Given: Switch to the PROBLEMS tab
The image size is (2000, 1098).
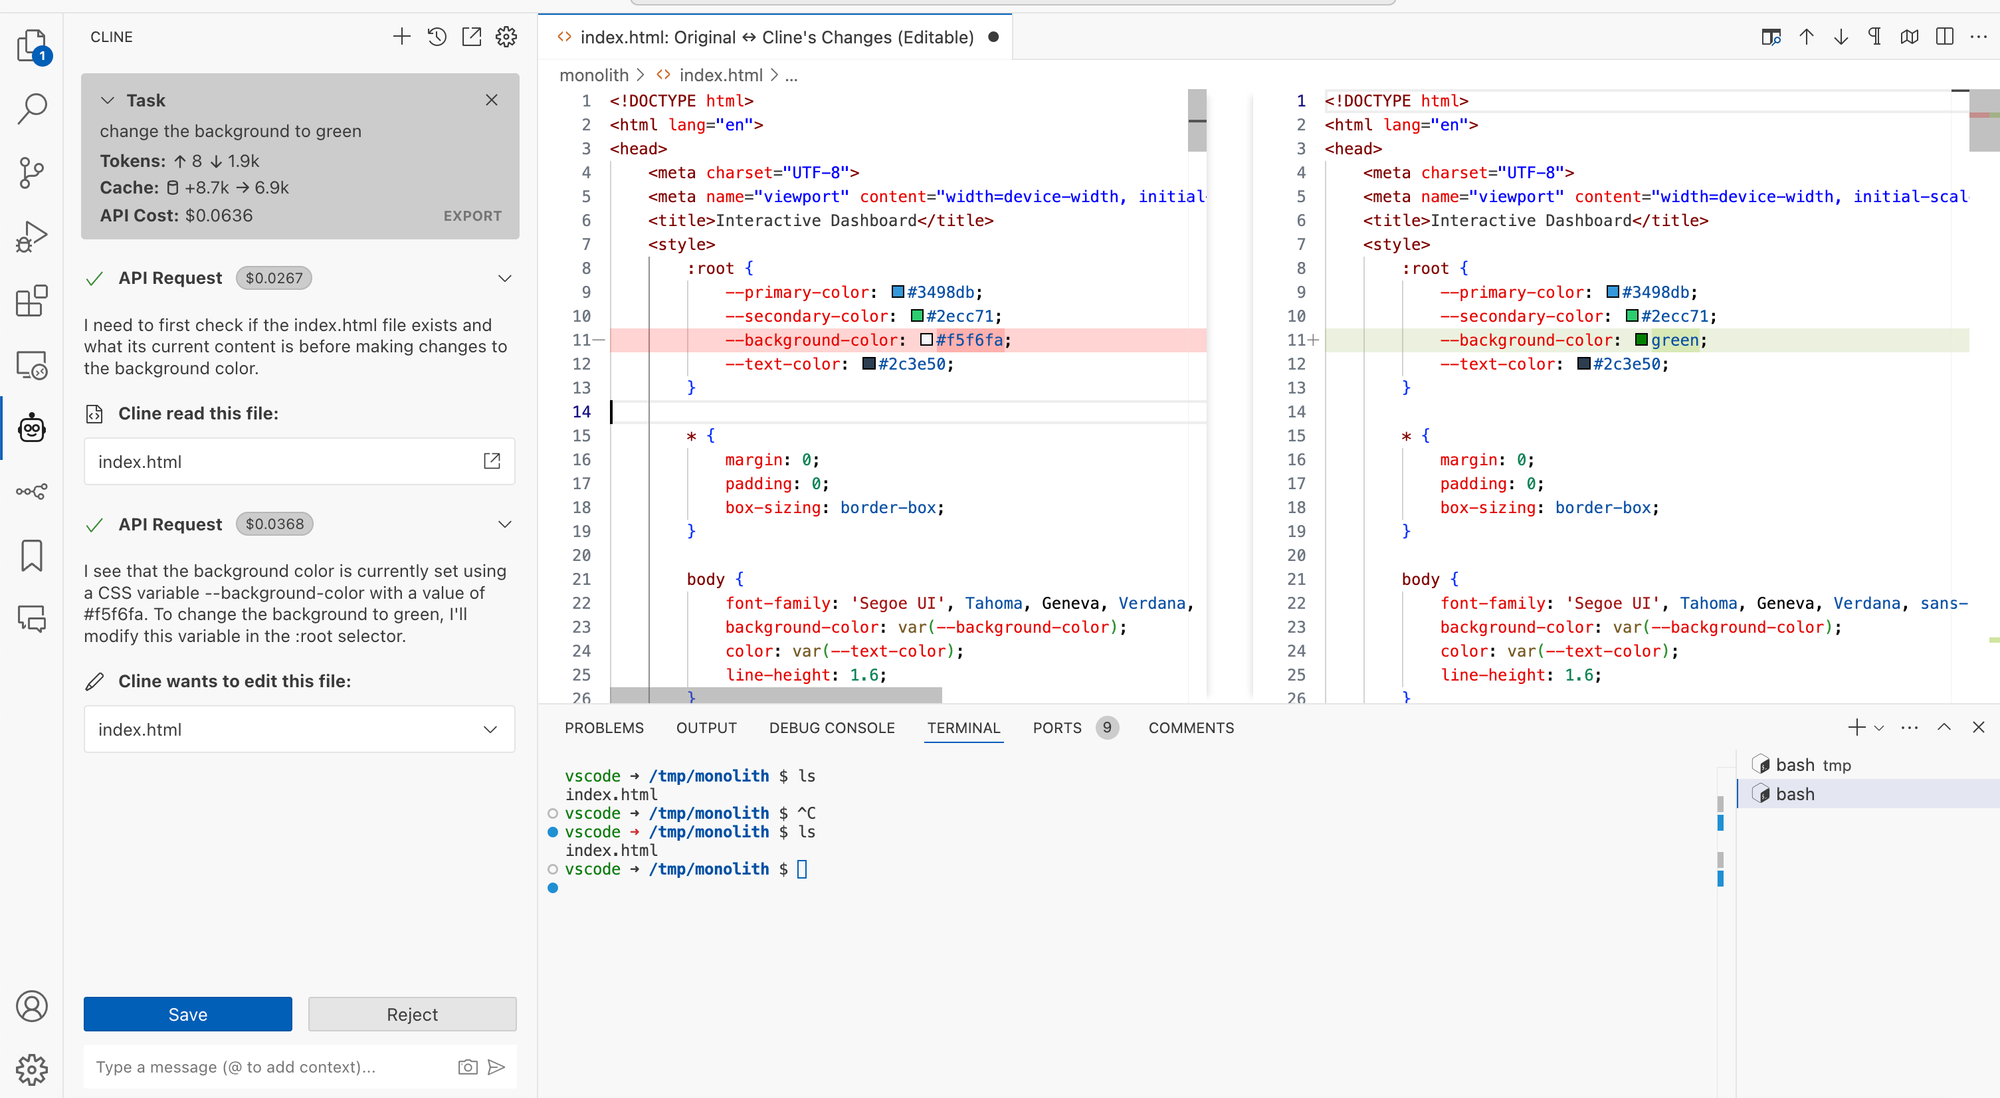Looking at the screenshot, I should 604,728.
